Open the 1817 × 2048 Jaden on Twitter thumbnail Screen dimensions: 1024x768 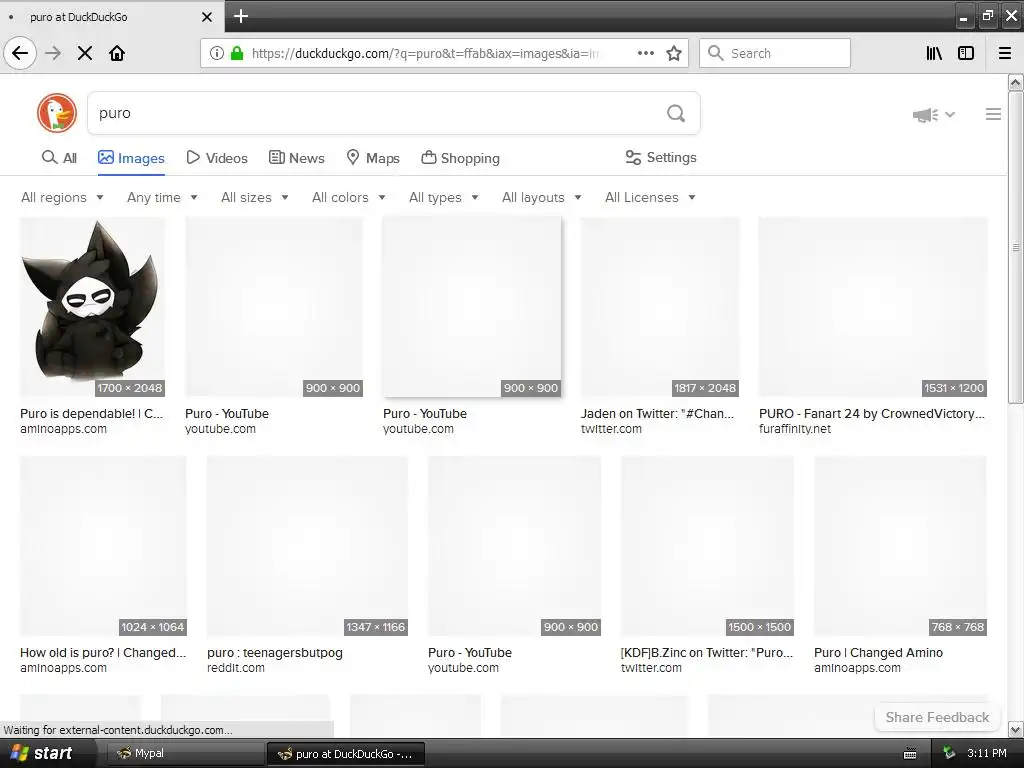coord(660,307)
